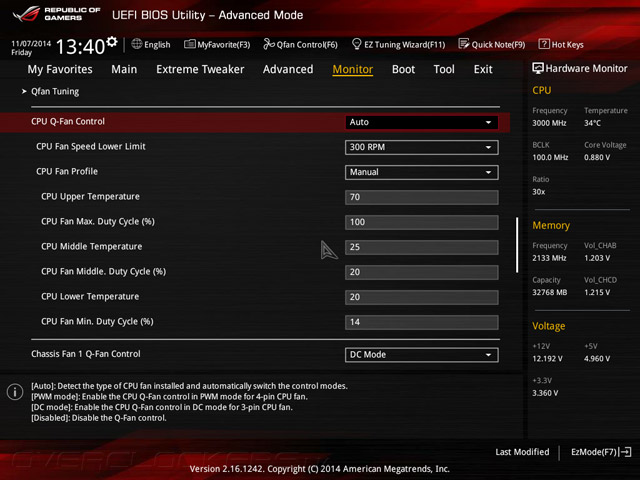Open CPU Fan Profile Manual dropdown
This screenshot has height=480, width=640.
click(x=422, y=172)
